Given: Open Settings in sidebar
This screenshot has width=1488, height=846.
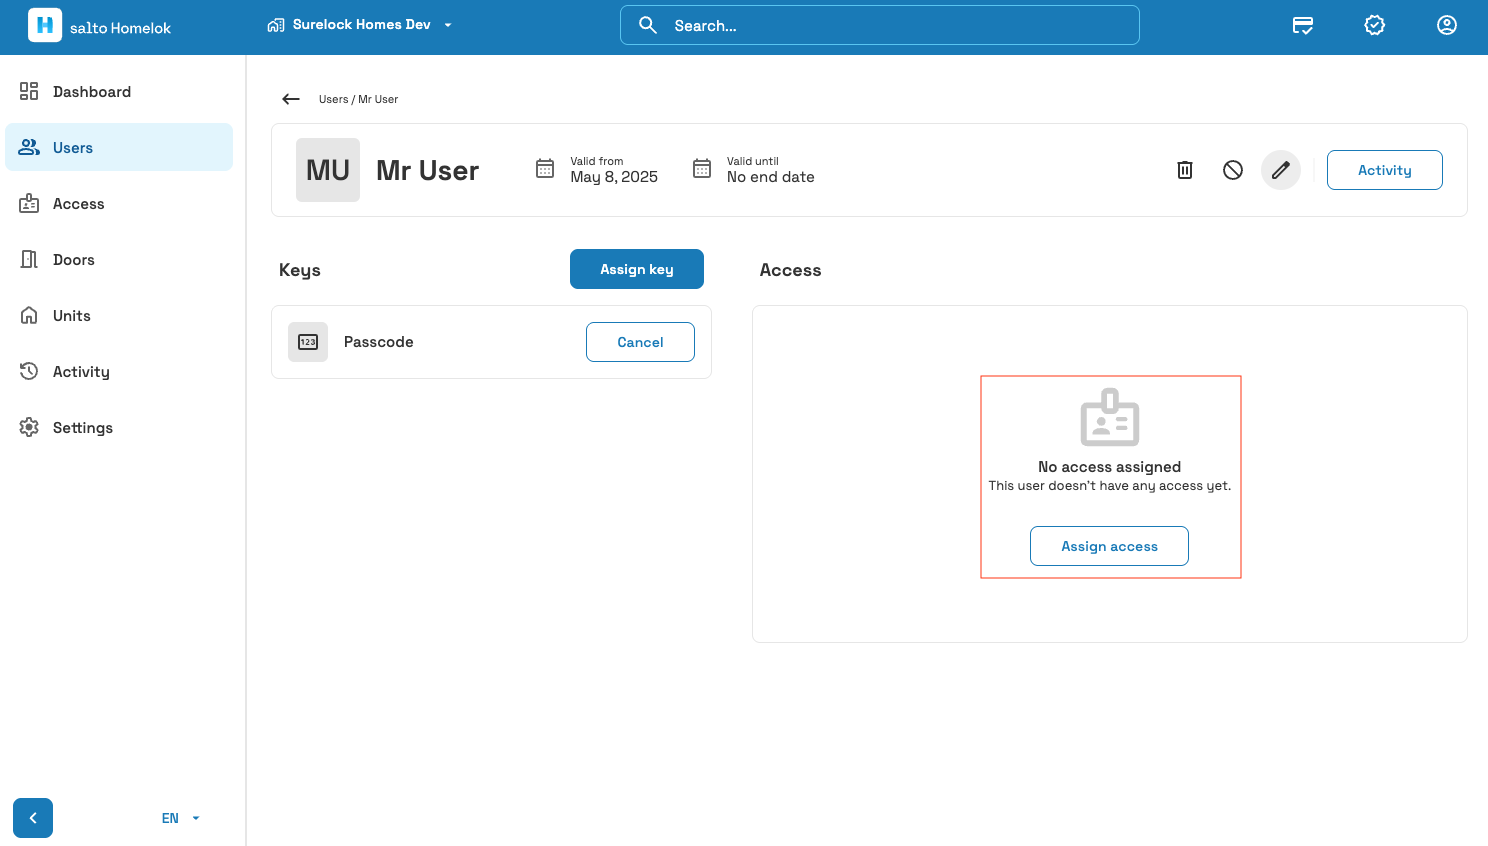Looking at the screenshot, I should pos(119,427).
